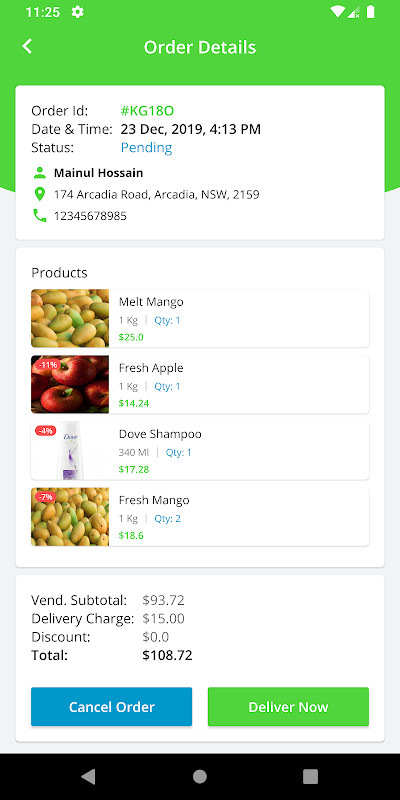
Task: Tap the Android home circle button
Action: (199, 777)
